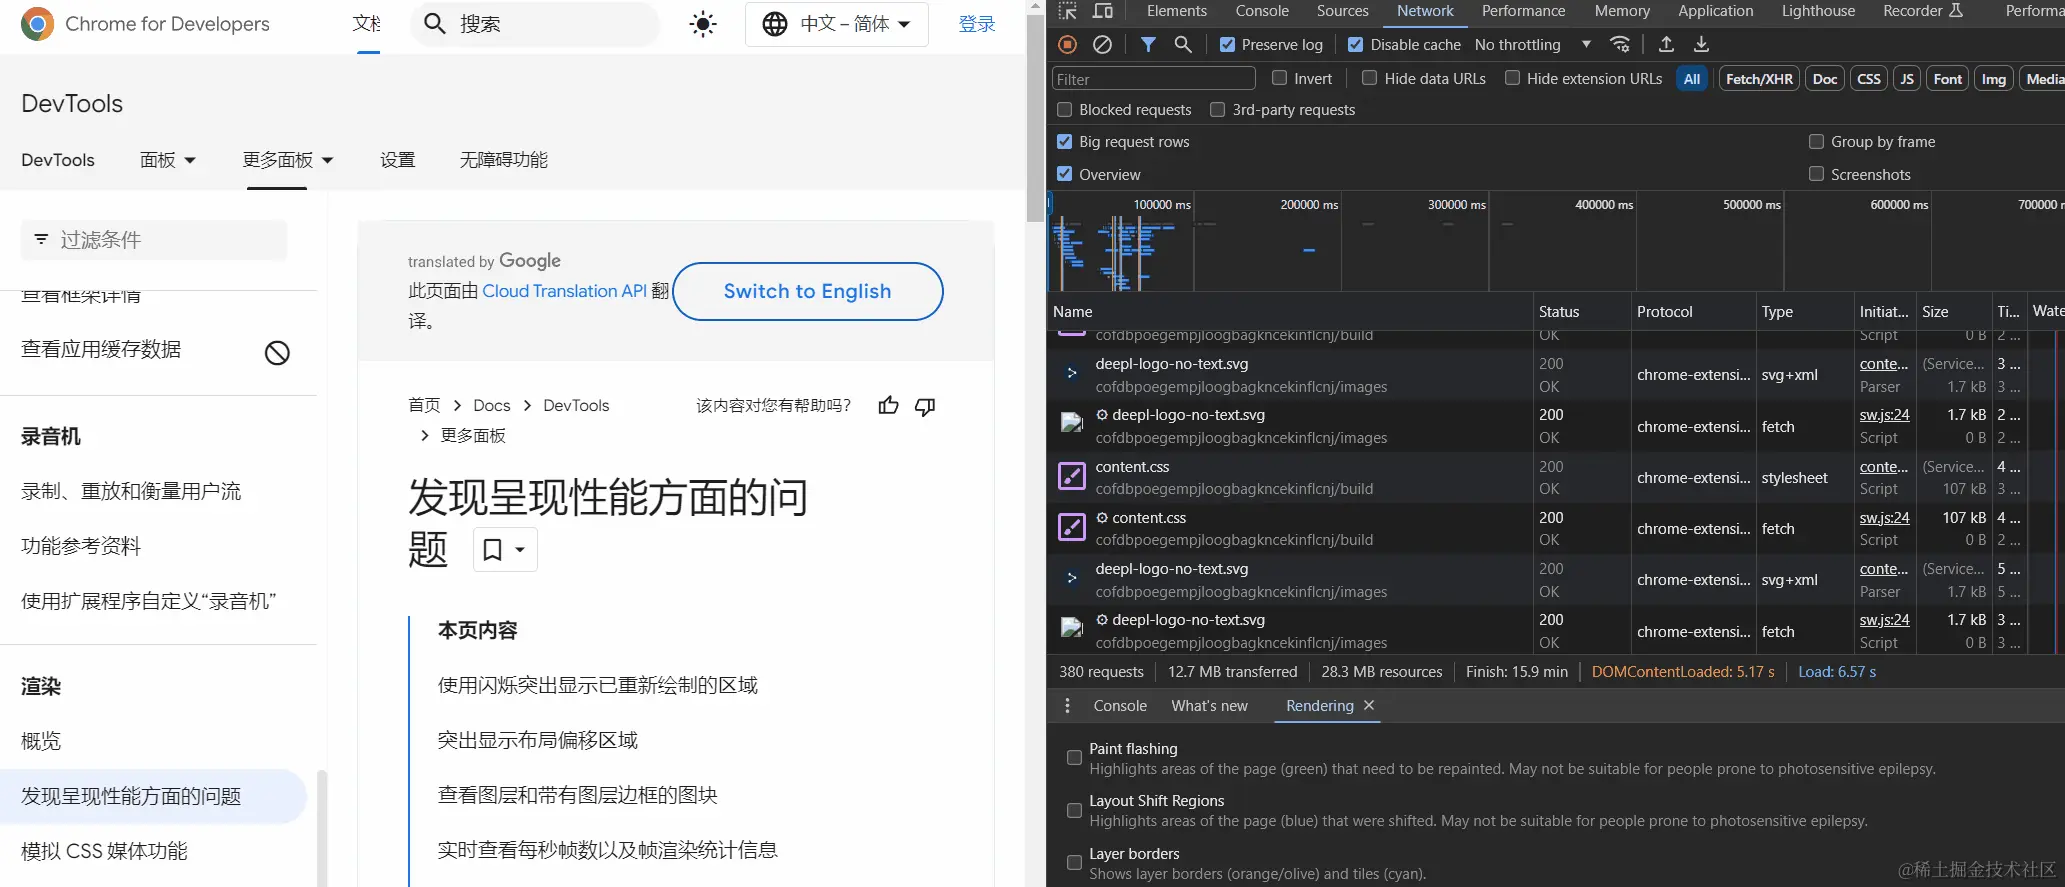Viewport: 2065px width, 887px height.
Task: Open the No throttling dropdown
Action: pos(1532,44)
